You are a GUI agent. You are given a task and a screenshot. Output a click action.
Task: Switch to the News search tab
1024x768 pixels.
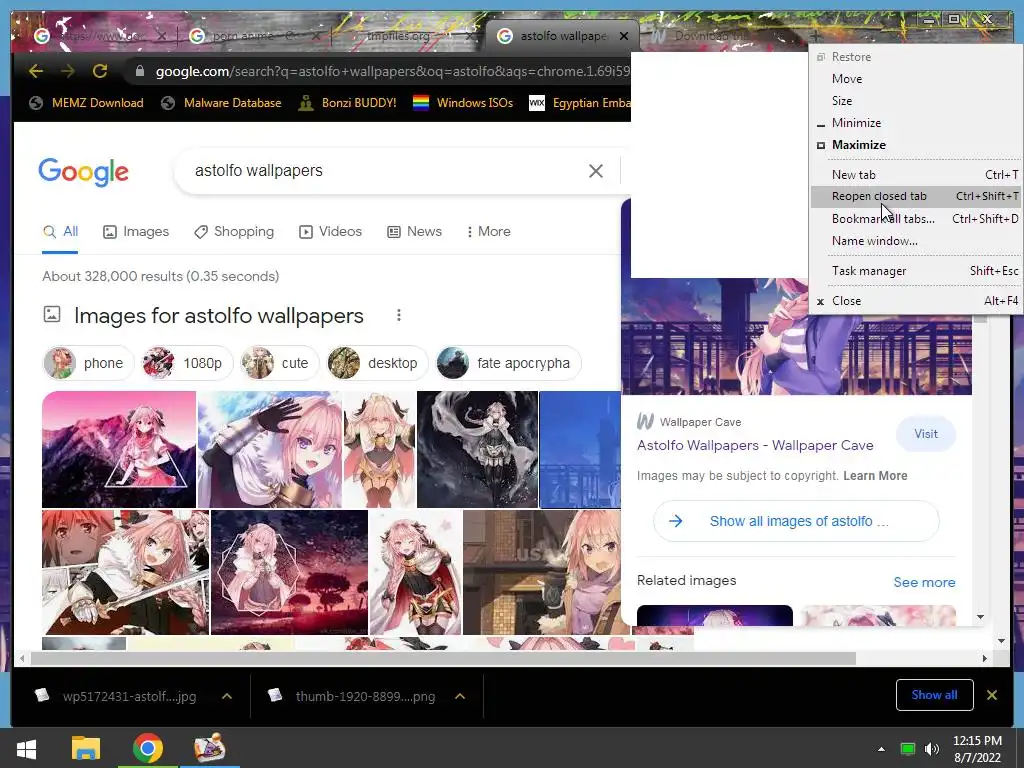[x=414, y=232]
